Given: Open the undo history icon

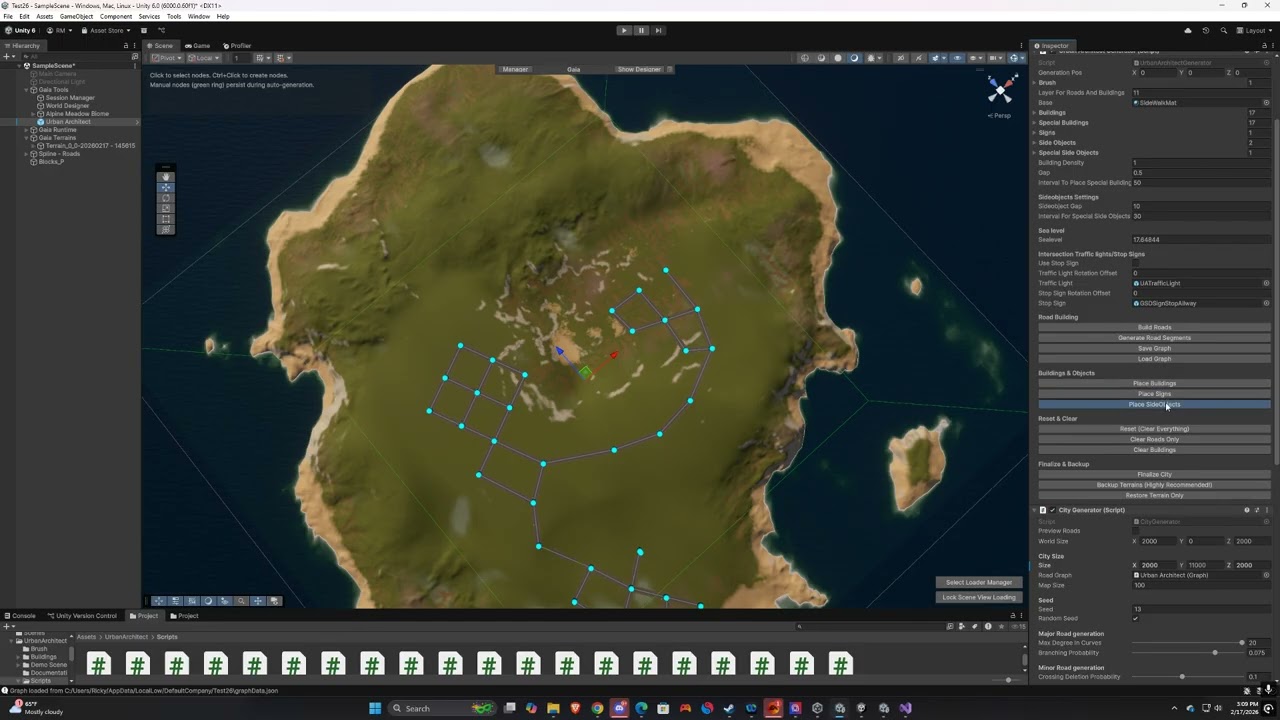Looking at the screenshot, I should coord(1206,31).
